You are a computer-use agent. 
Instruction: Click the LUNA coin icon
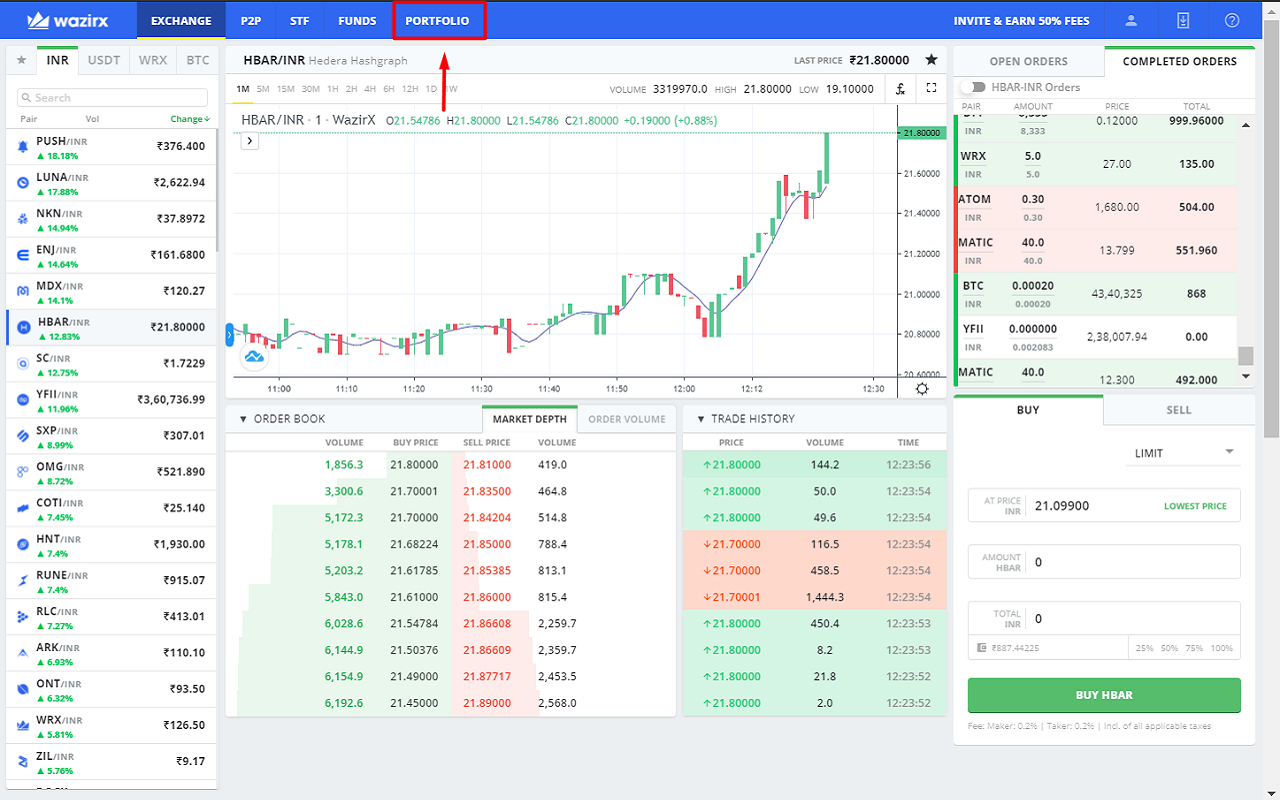[23, 183]
